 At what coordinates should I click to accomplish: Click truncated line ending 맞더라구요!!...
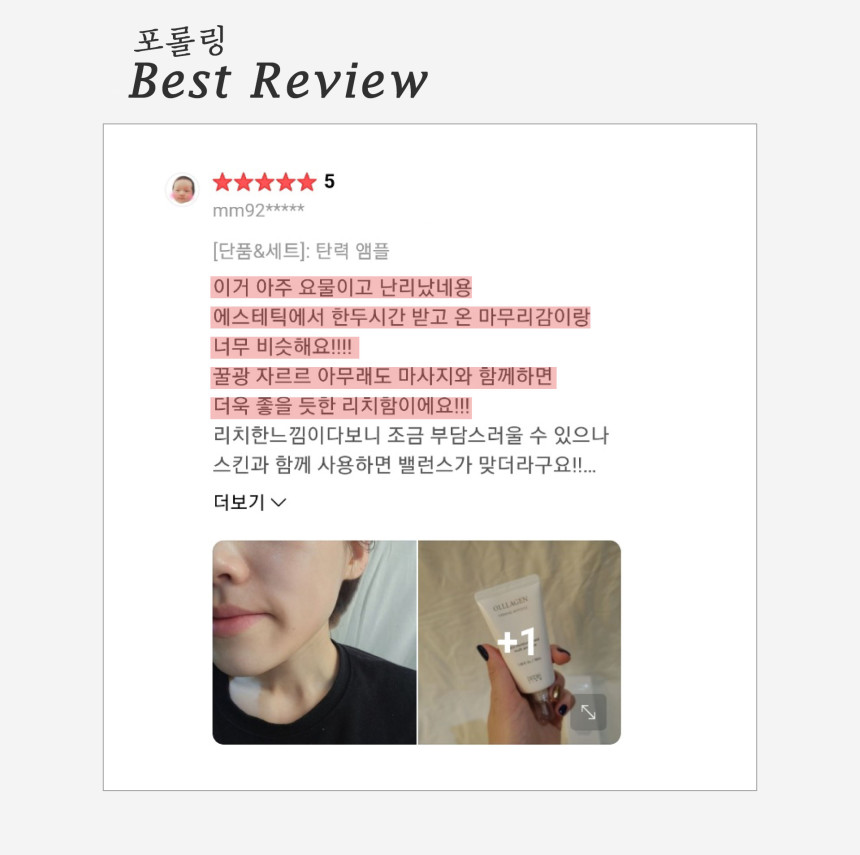click(x=404, y=466)
